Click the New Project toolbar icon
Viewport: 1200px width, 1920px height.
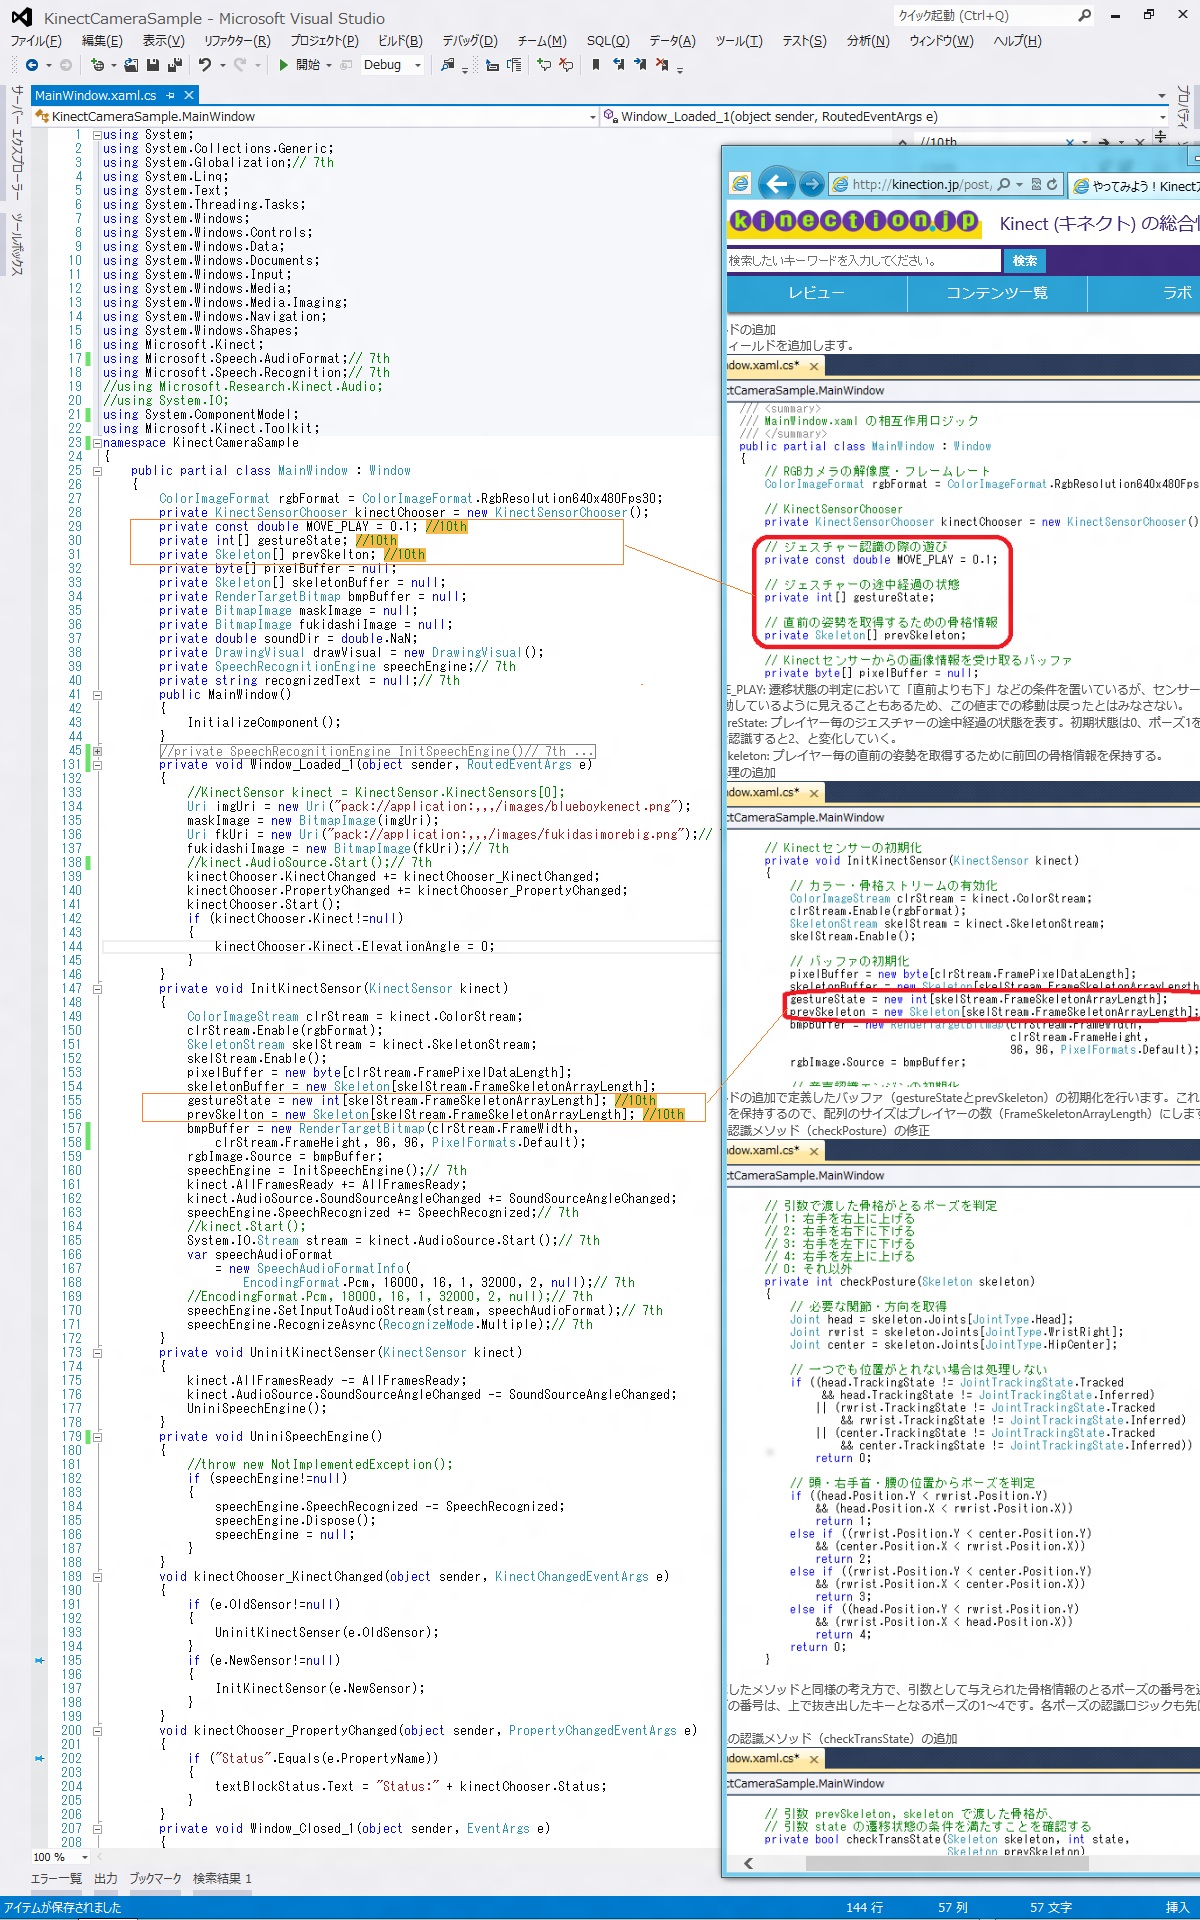pyautogui.click(x=97, y=65)
